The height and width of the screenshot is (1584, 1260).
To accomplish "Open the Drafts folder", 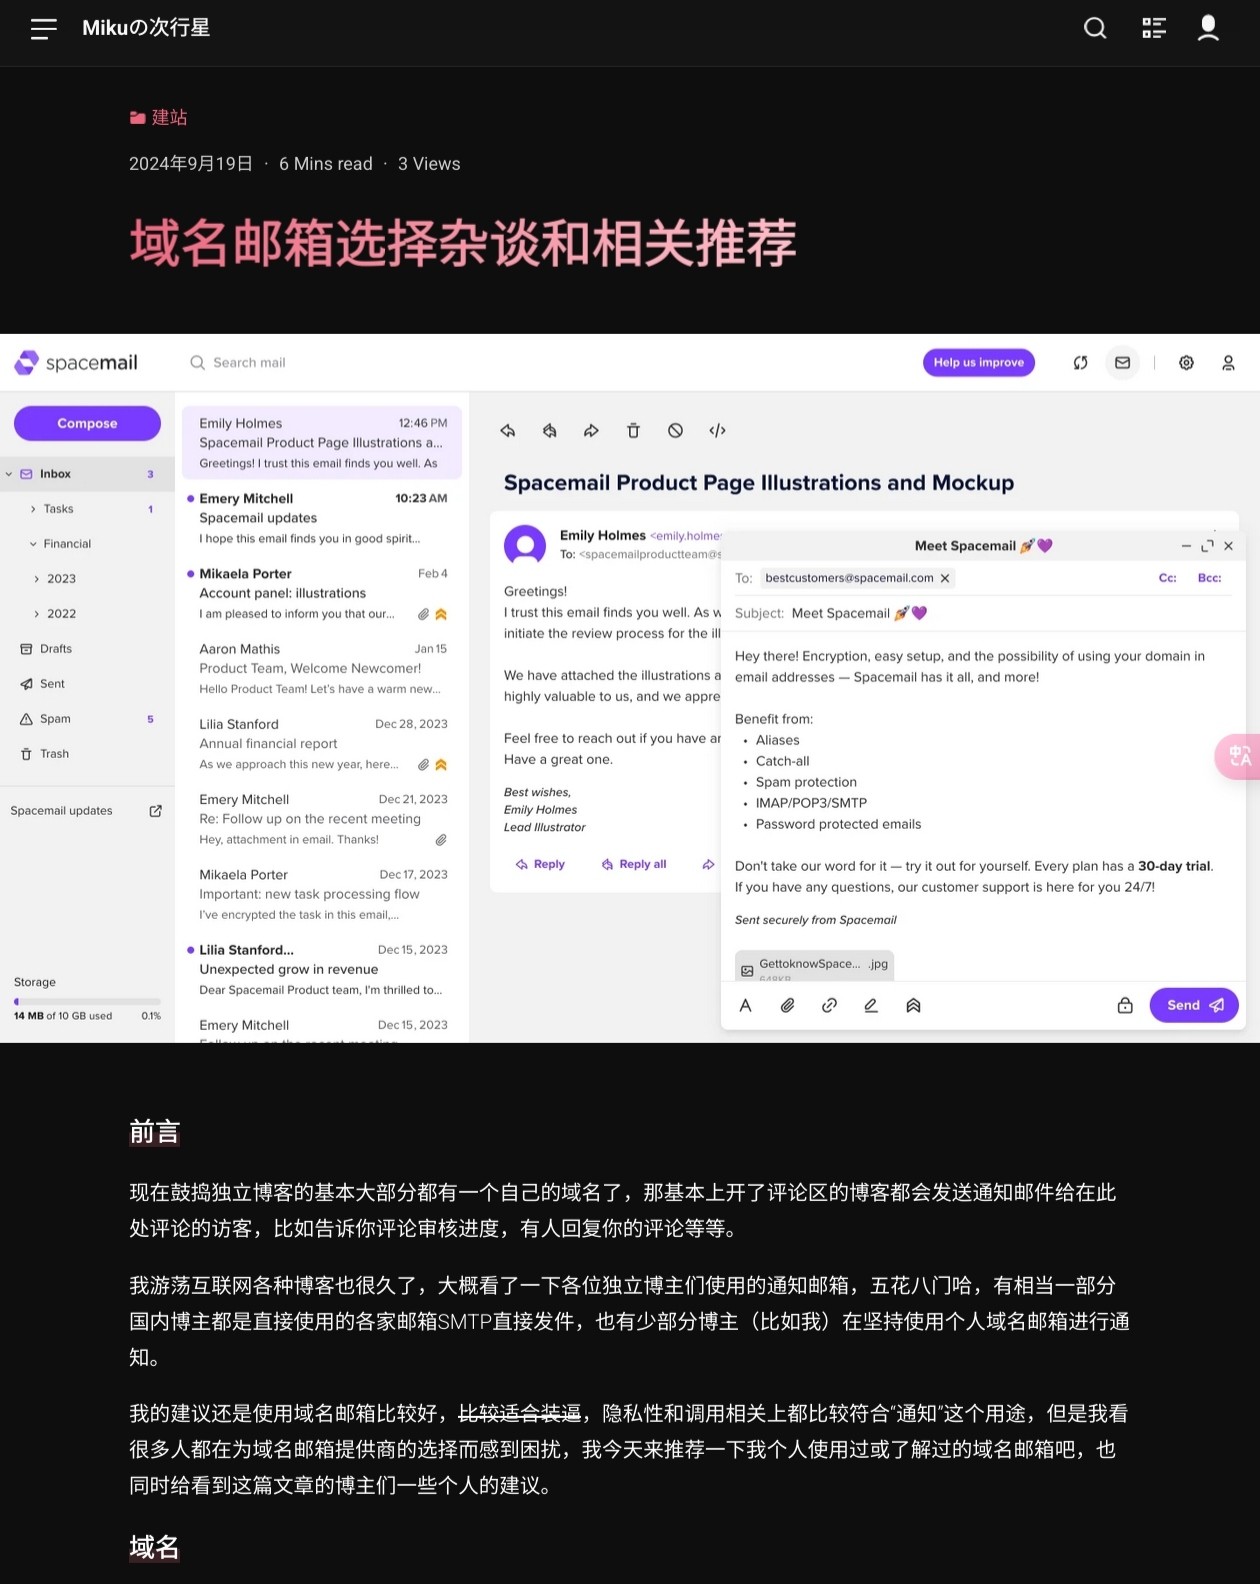I will coord(87,649).
